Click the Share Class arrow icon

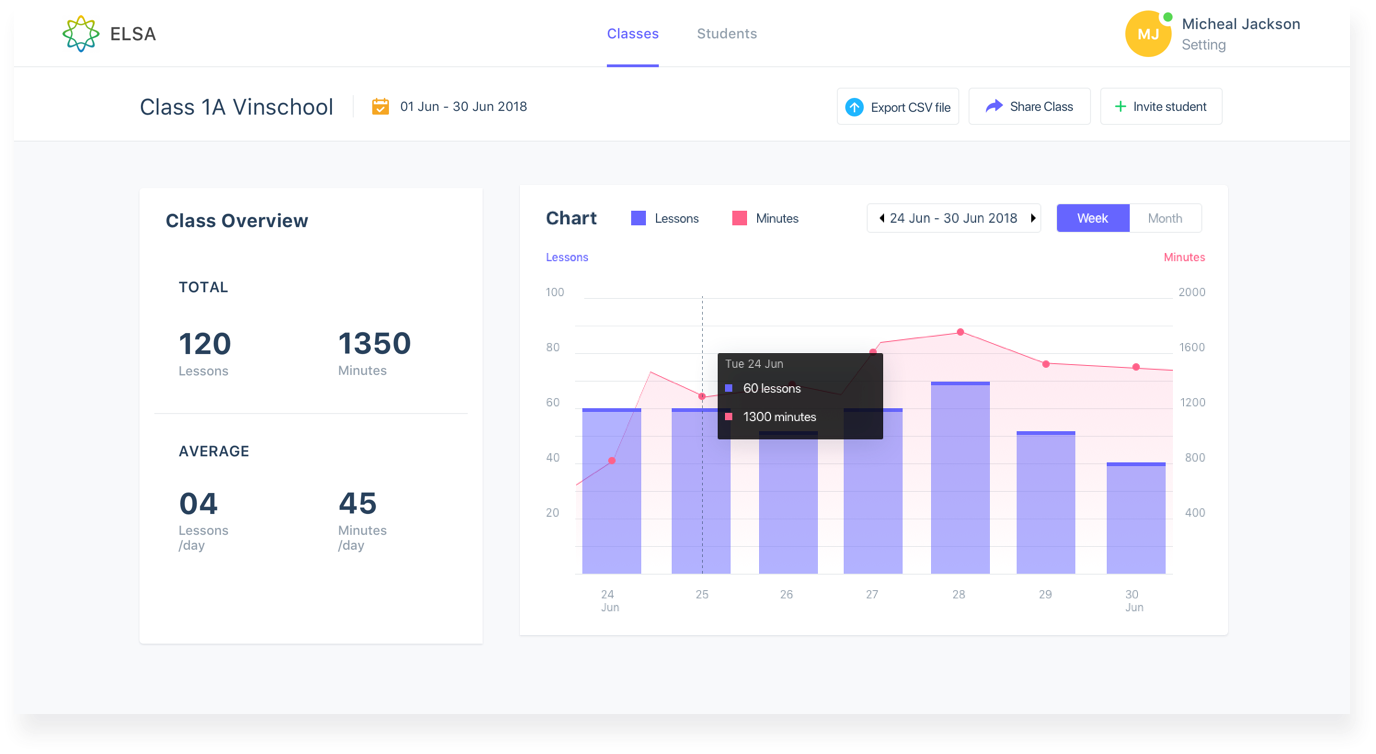click(x=994, y=106)
